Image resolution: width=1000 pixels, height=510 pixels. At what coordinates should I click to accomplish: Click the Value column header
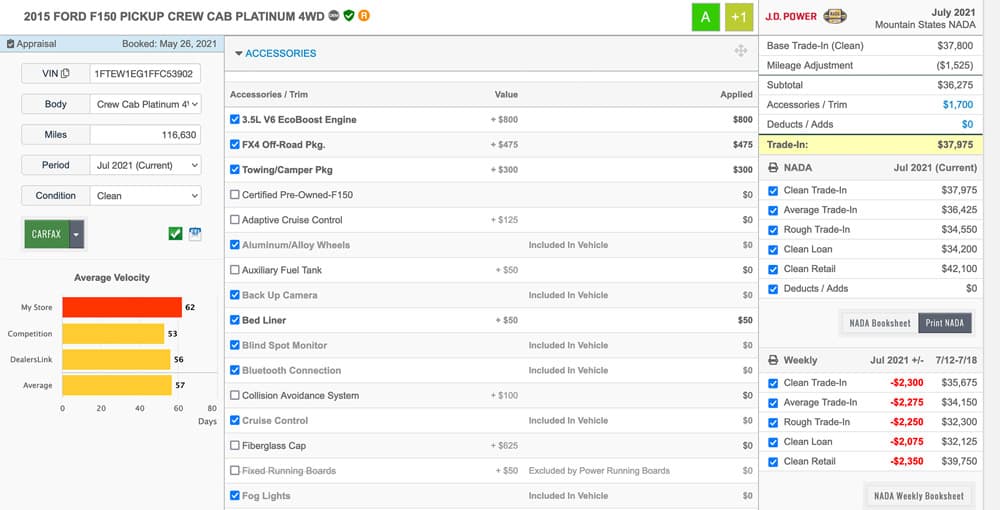click(x=506, y=94)
